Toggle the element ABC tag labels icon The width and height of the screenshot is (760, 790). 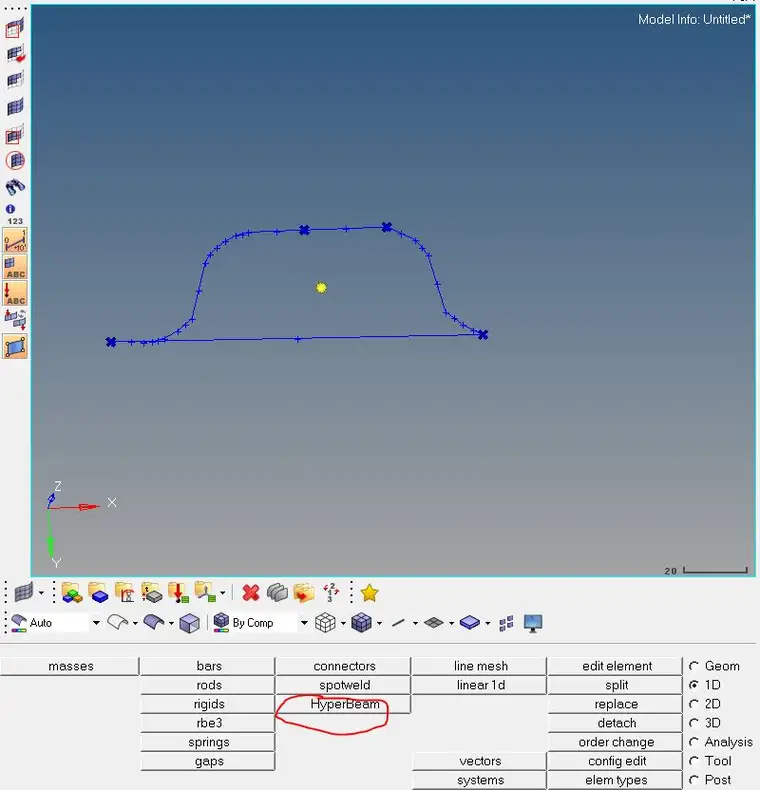[x=15, y=267]
